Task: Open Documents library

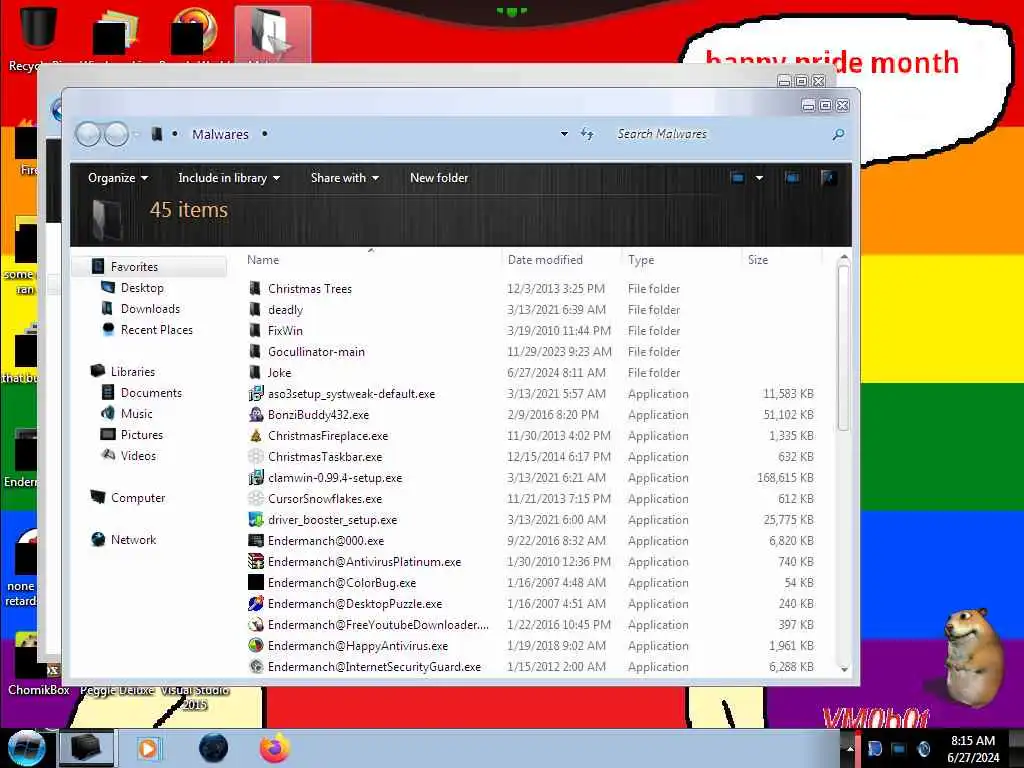Action: pyautogui.click(x=151, y=392)
